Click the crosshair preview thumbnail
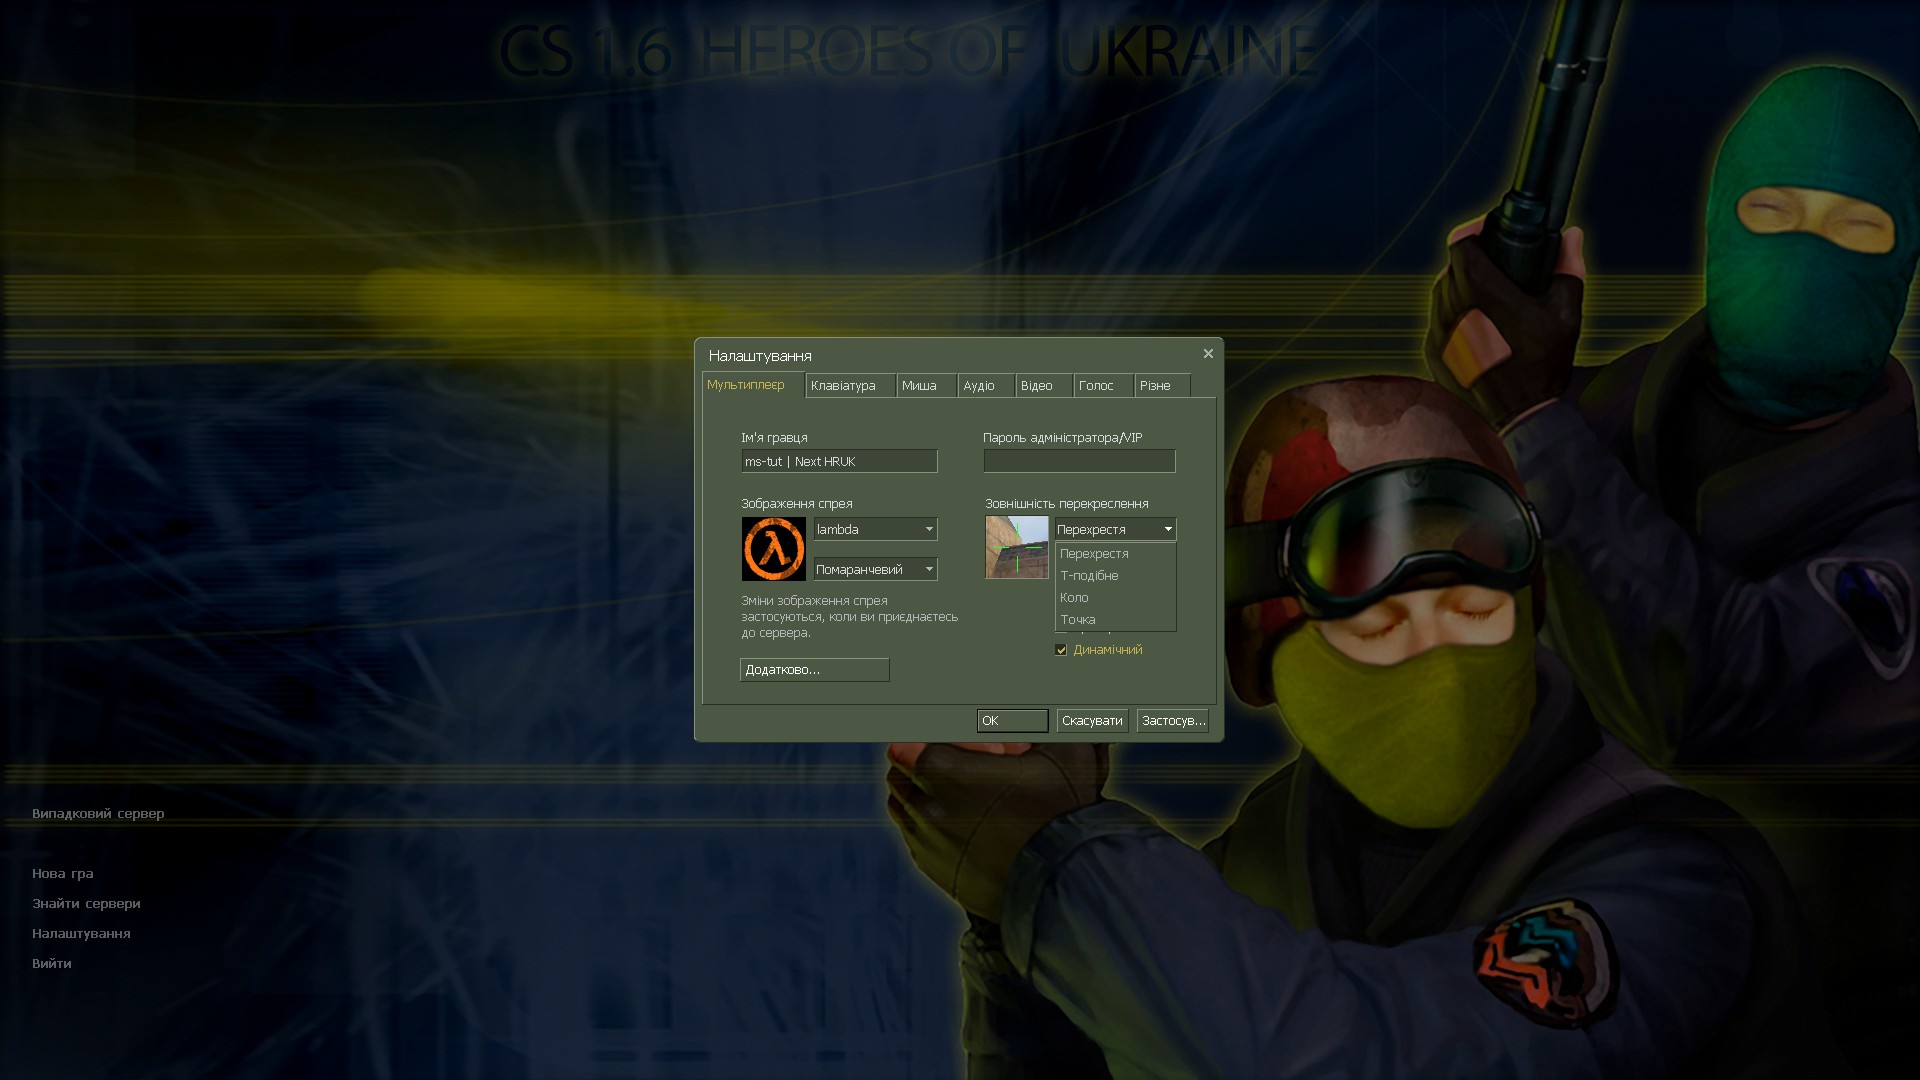This screenshot has height=1080, width=1920. coord(1017,547)
